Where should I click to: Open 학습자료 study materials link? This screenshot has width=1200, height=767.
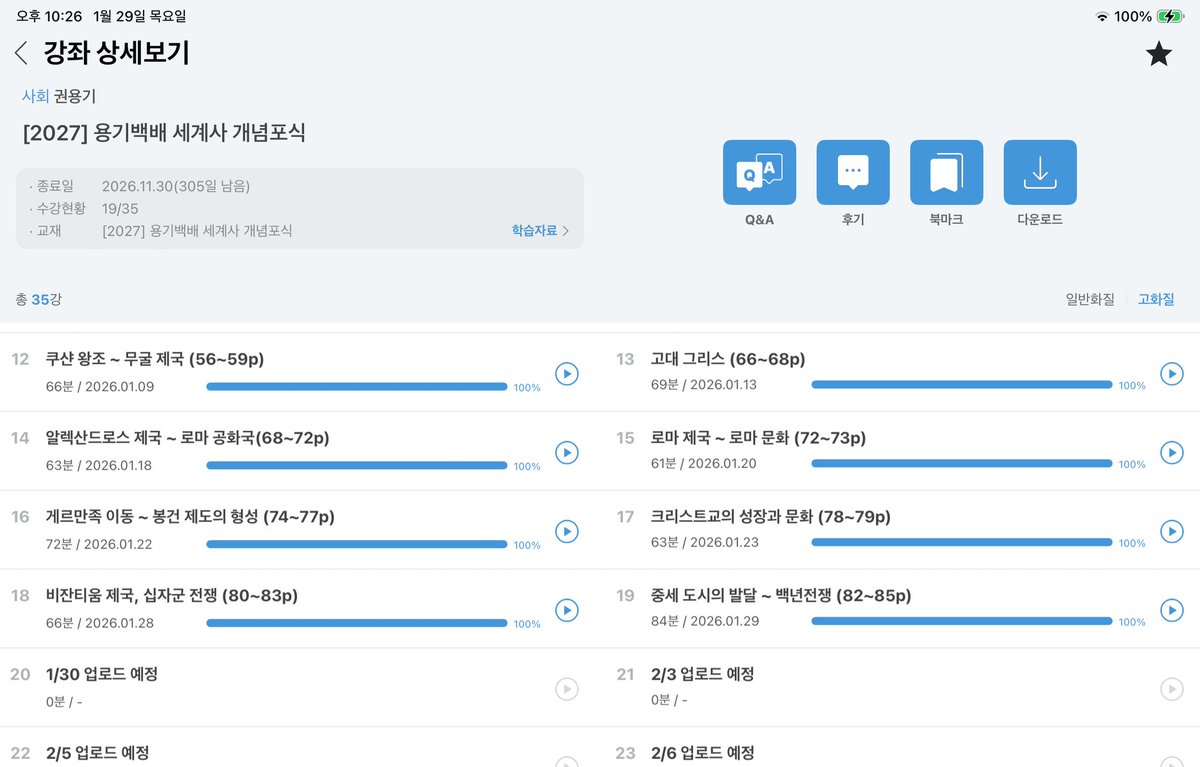[540, 230]
